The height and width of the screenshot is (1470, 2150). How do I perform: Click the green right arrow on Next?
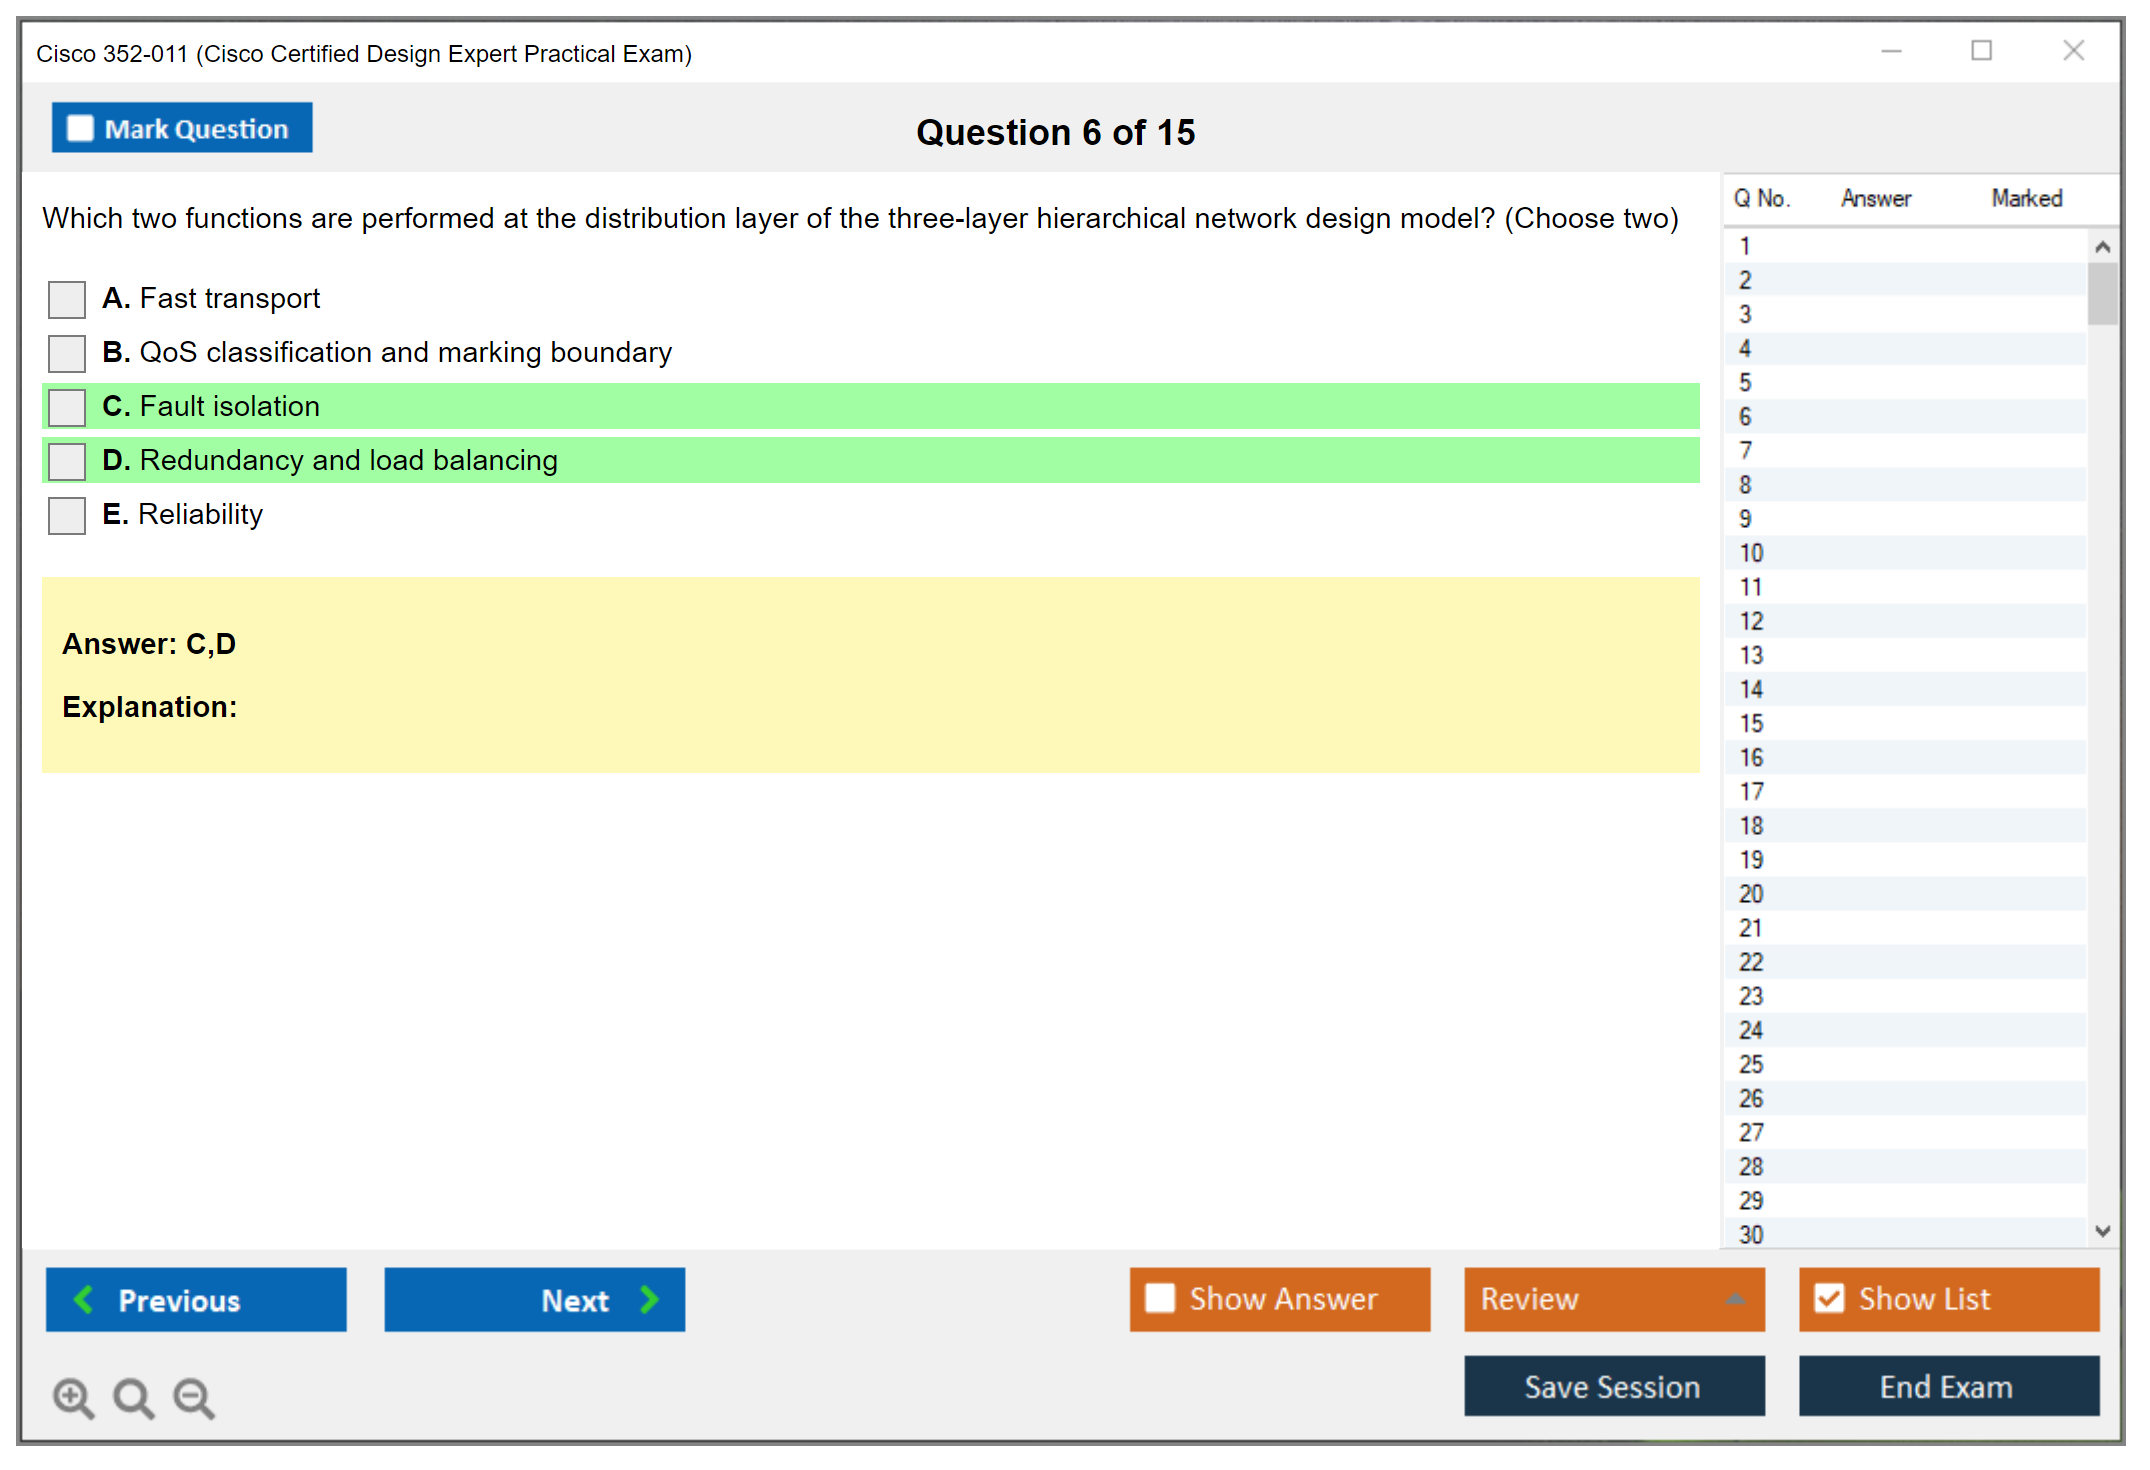pyautogui.click(x=649, y=1299)
